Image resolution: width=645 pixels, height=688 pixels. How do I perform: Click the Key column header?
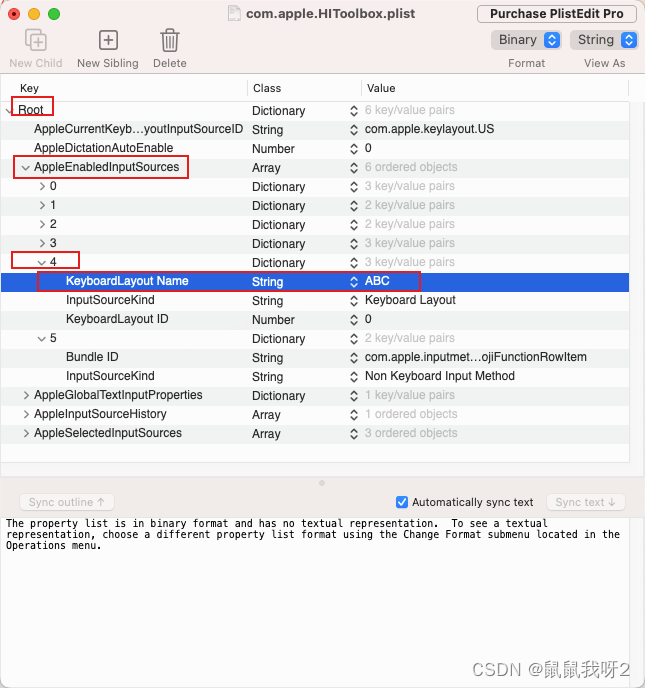click(x=29, y=88)
